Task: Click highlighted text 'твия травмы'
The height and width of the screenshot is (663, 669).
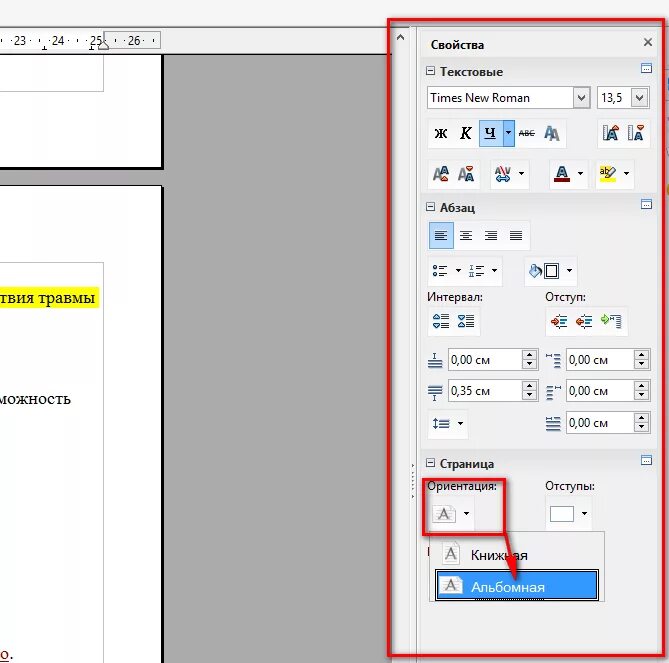Action: pyautogui.click(x=47, y=297)
